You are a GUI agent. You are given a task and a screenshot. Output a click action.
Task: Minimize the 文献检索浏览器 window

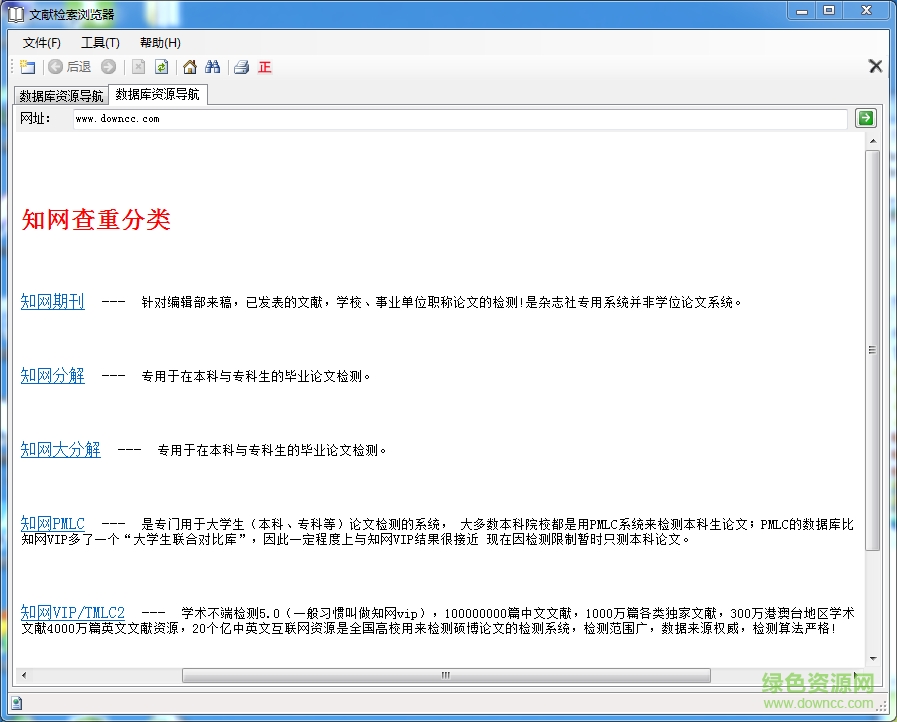click(x=802, y=11)
